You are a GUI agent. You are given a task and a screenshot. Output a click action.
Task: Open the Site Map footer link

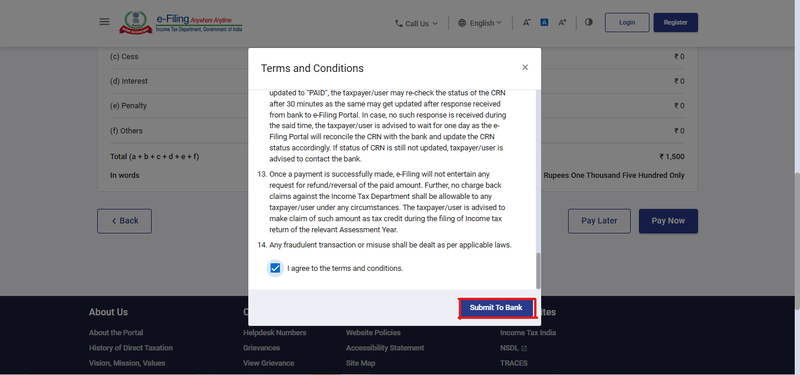click(360, 363)
